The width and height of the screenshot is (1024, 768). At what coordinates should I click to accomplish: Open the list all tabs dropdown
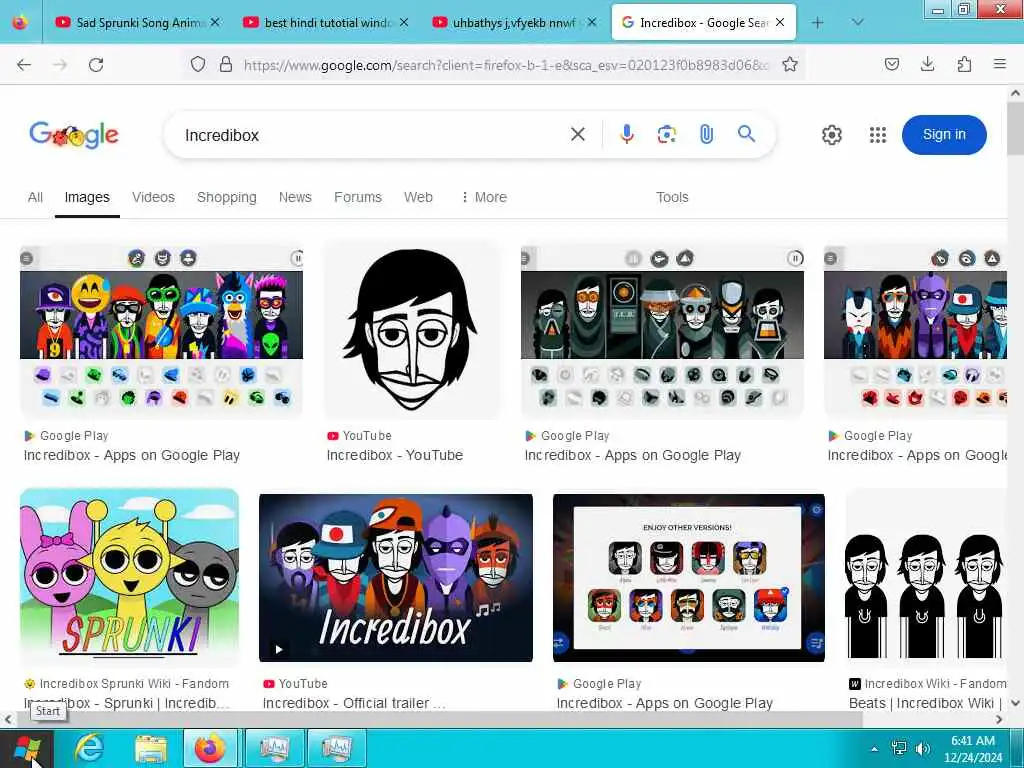[x=857, y=23]
